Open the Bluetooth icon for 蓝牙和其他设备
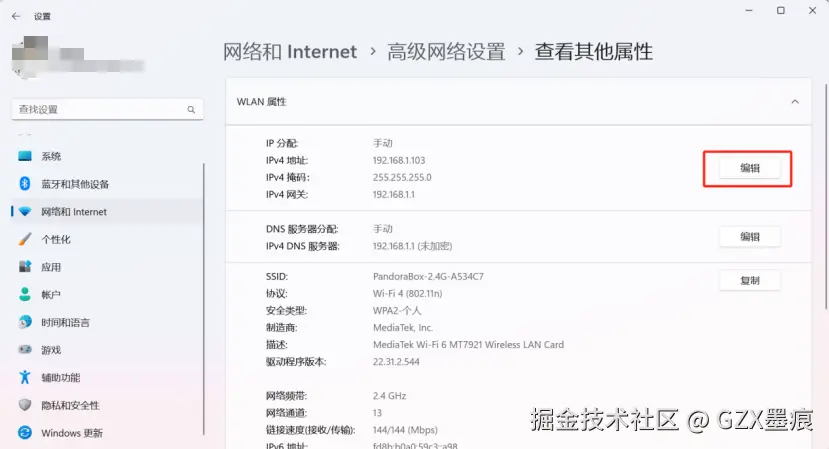 [25, 184]
